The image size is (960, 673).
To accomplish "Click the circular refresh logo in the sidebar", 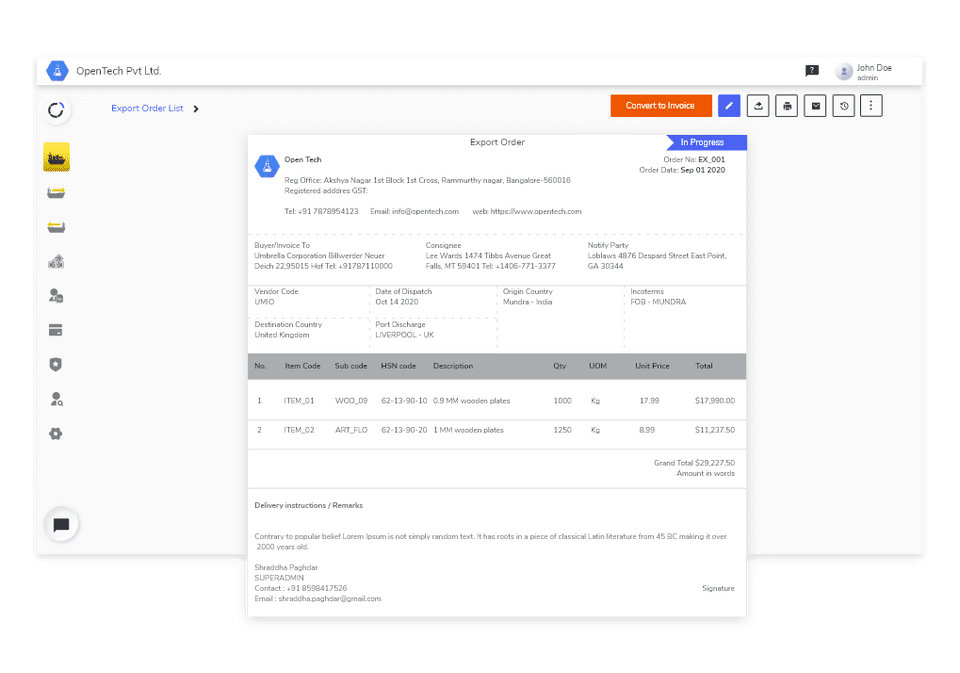I will pos(56,110).
